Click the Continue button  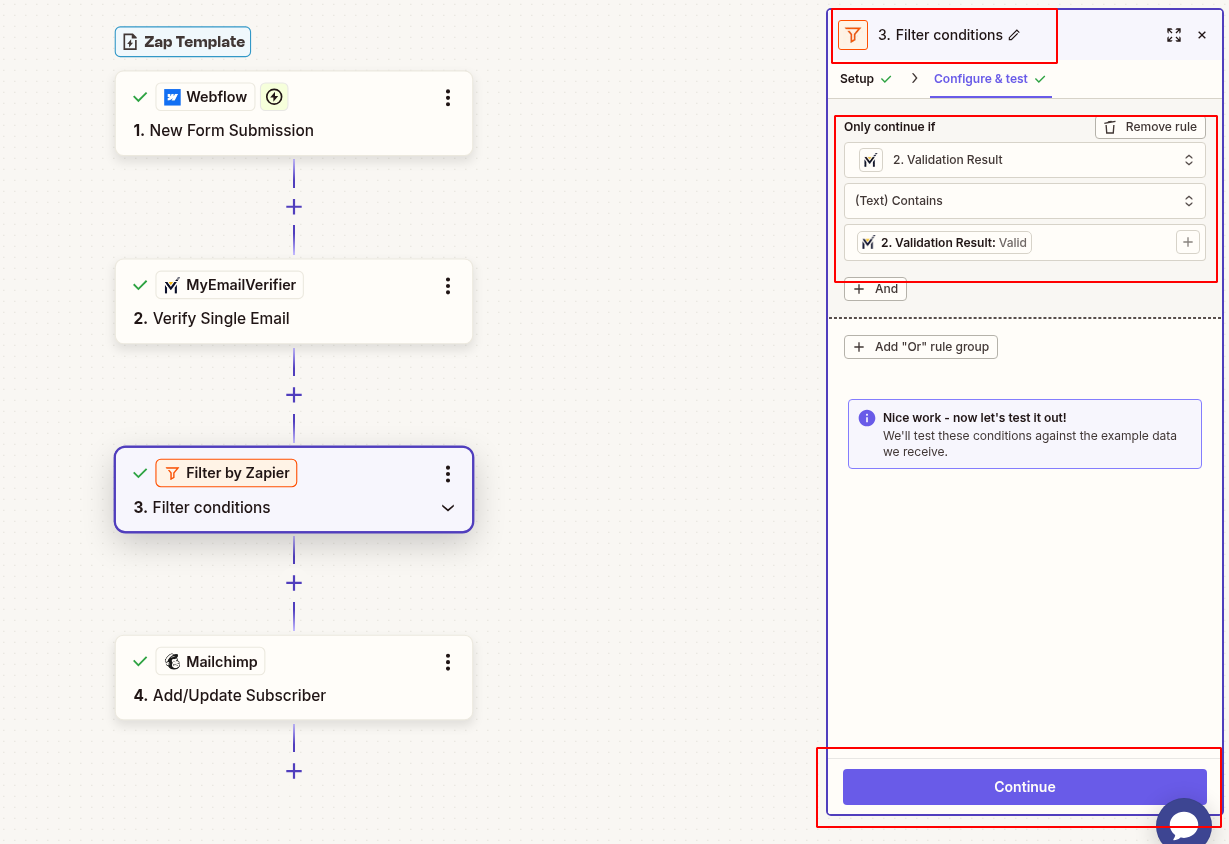point(1024,787)
